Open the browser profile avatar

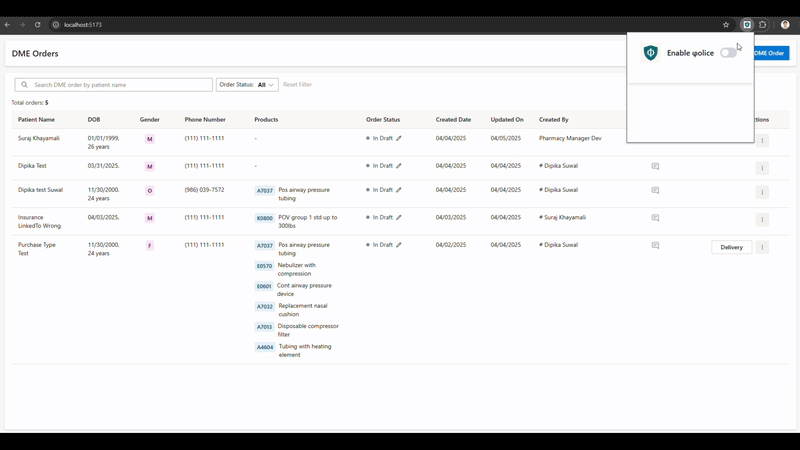[x=785, y=24]
